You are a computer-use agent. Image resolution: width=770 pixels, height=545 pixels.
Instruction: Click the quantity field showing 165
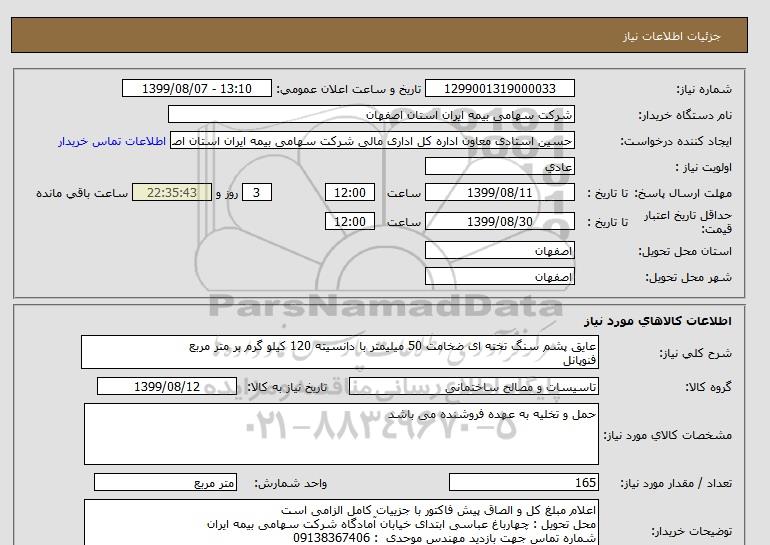click(x=523, y=483)
